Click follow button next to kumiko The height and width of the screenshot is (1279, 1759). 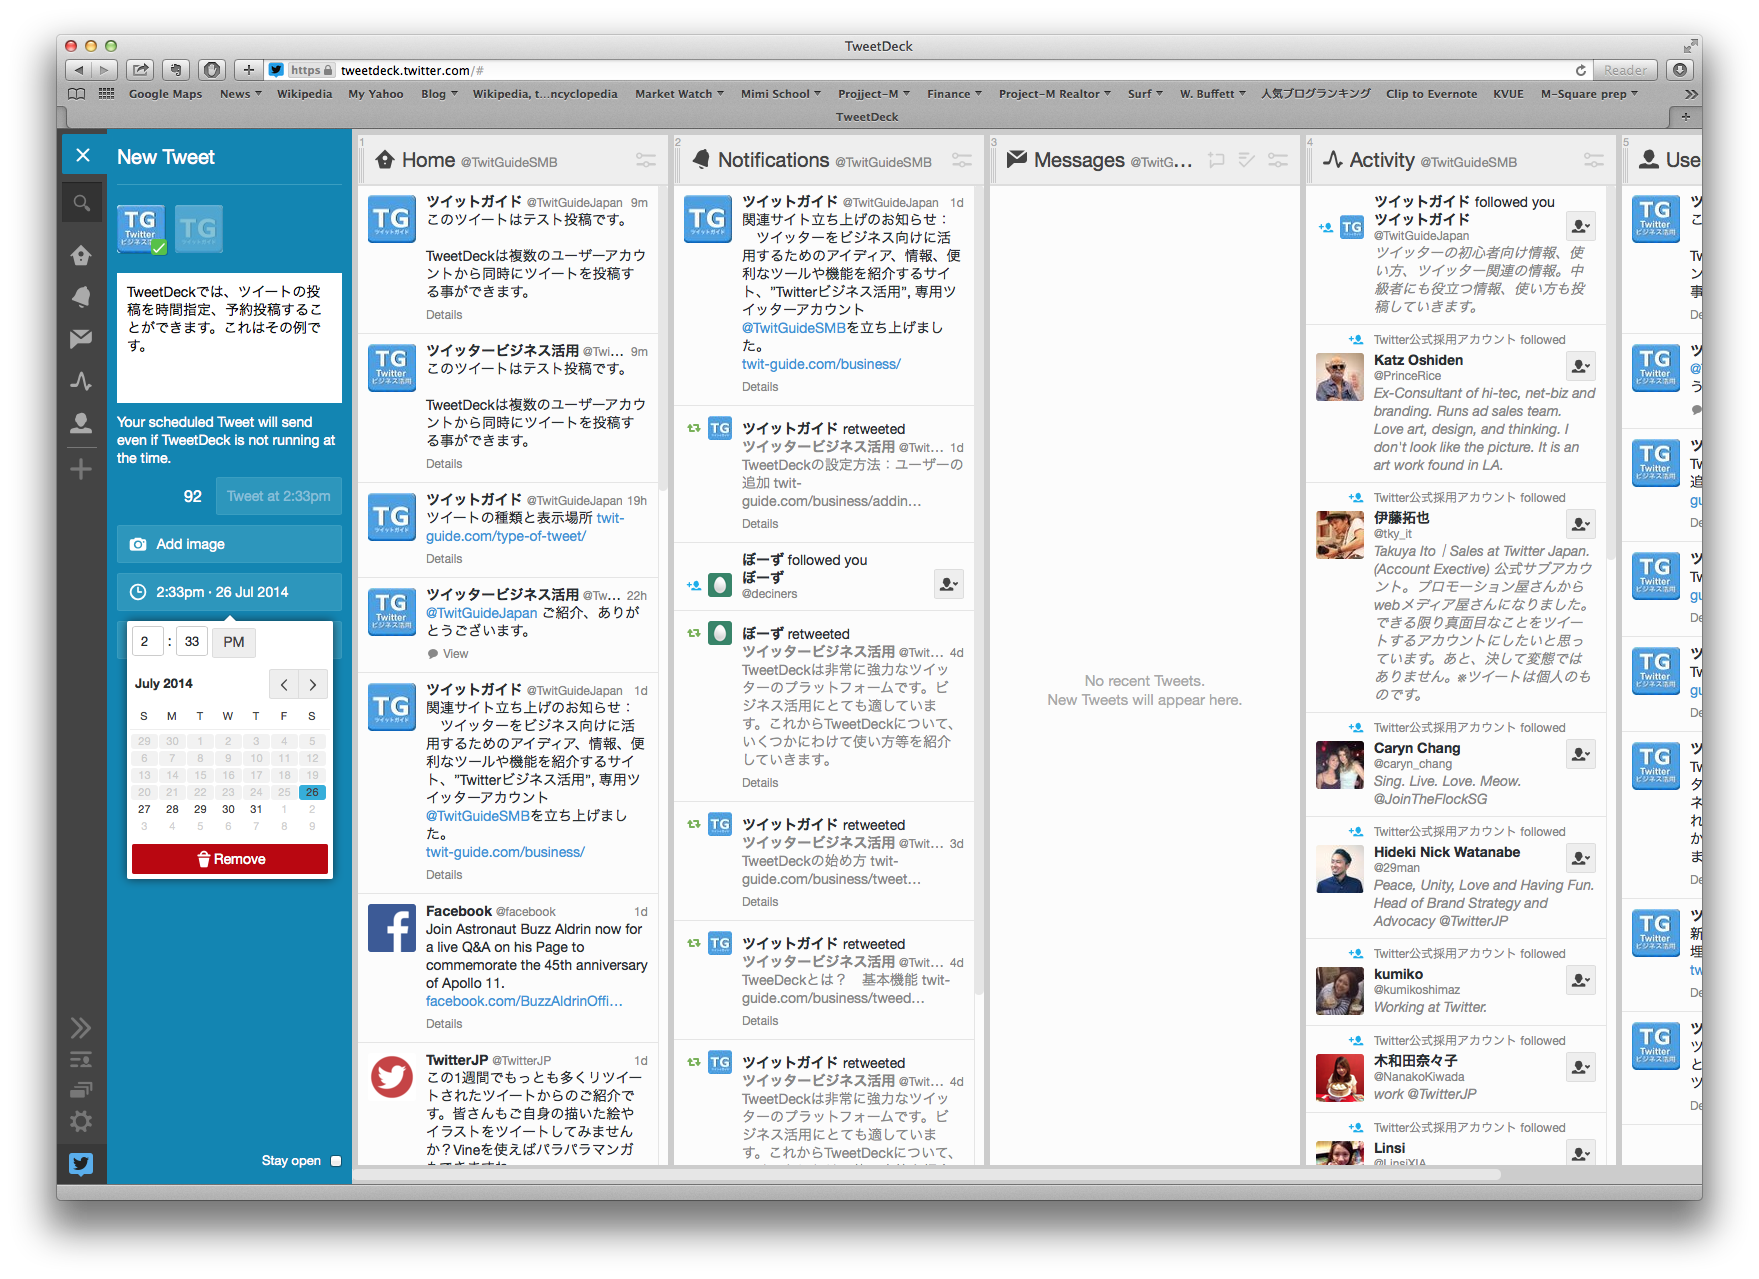tap(1581, 980)
